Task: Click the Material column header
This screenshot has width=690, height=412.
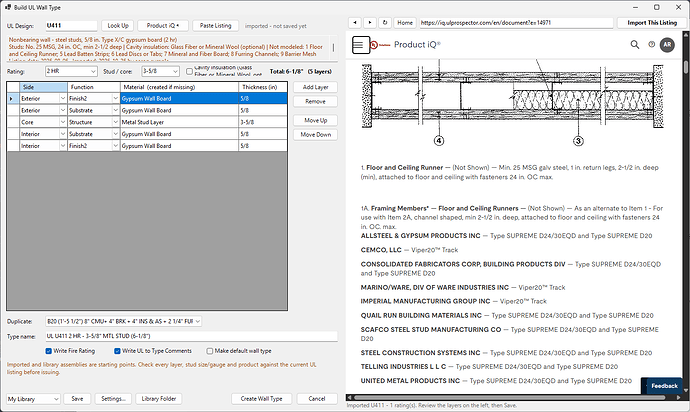Action: click(x=179, y=87)
